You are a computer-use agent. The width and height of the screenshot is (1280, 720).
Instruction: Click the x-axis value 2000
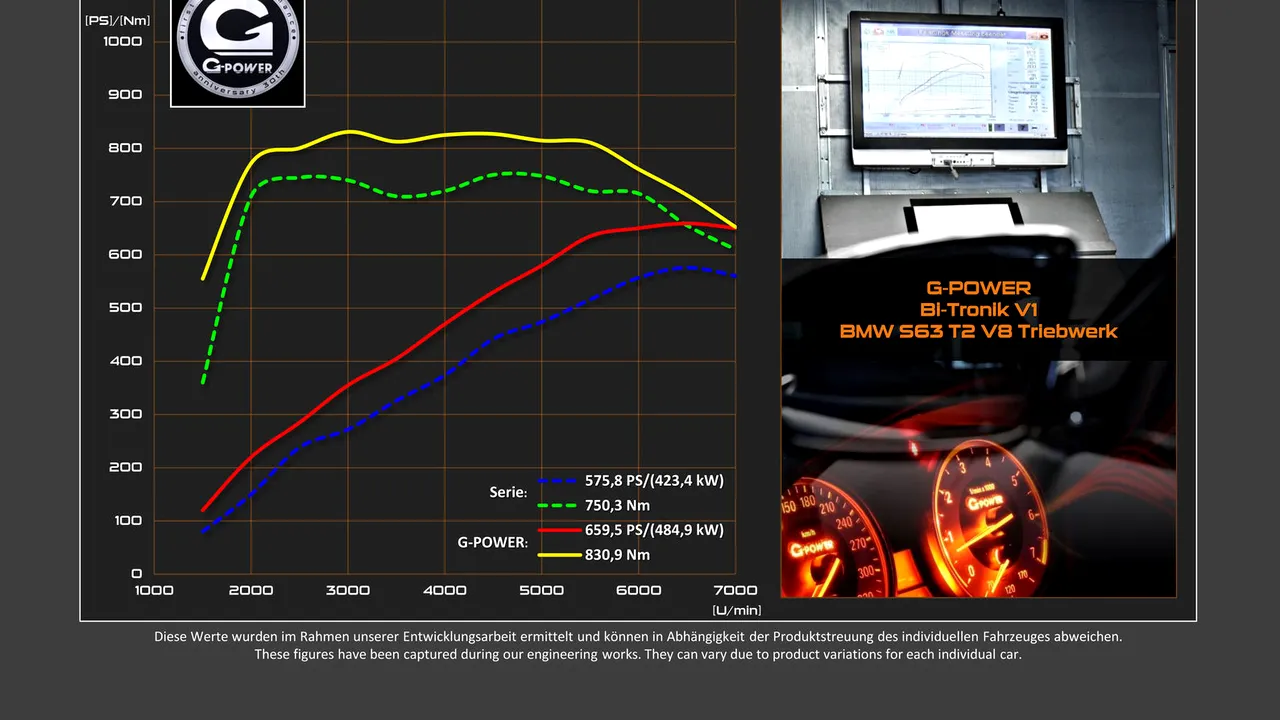click(251, 590)
